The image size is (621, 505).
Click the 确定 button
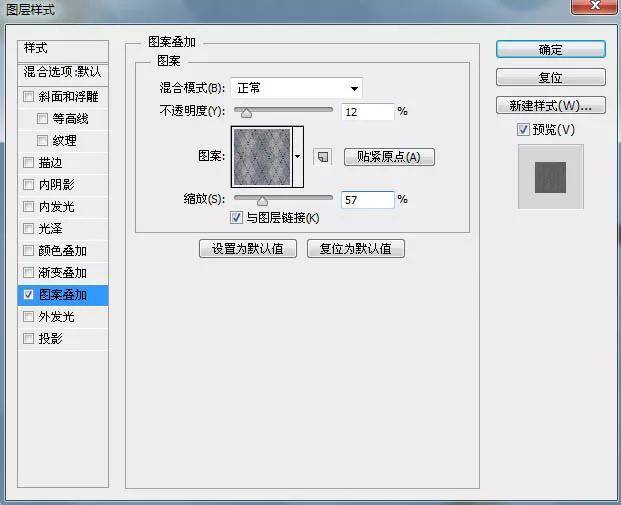click(x=550, y=49)
